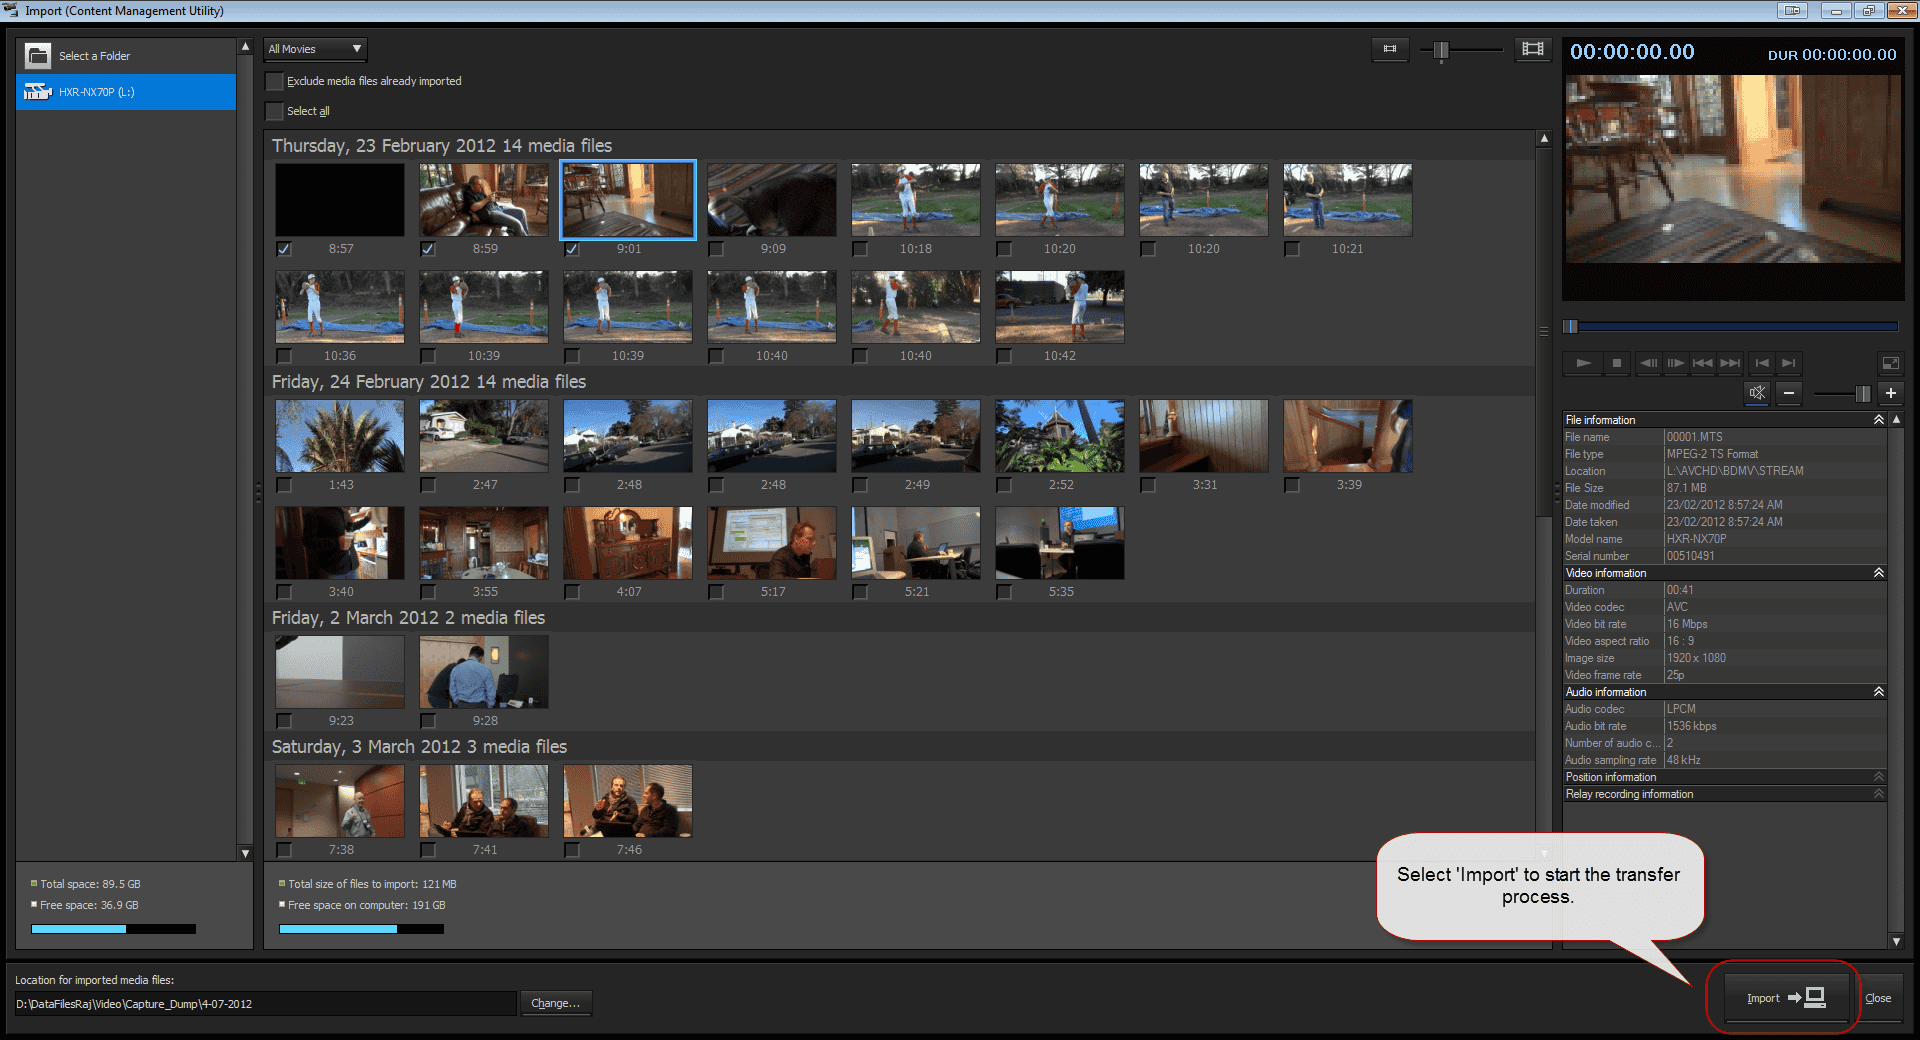Click the Change... location button
1920x1040 pixels.
pyautogui.click(x=555, y=1003)
